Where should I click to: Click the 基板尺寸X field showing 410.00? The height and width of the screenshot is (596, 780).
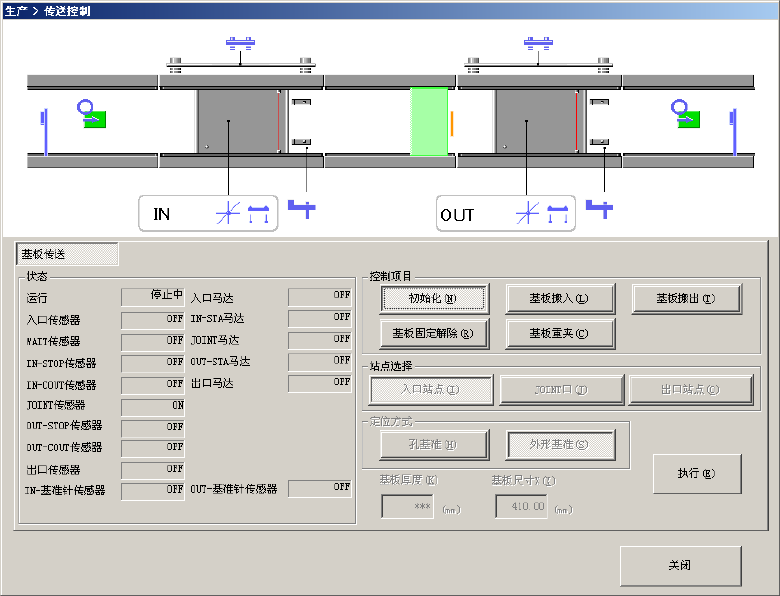point(521,506)
